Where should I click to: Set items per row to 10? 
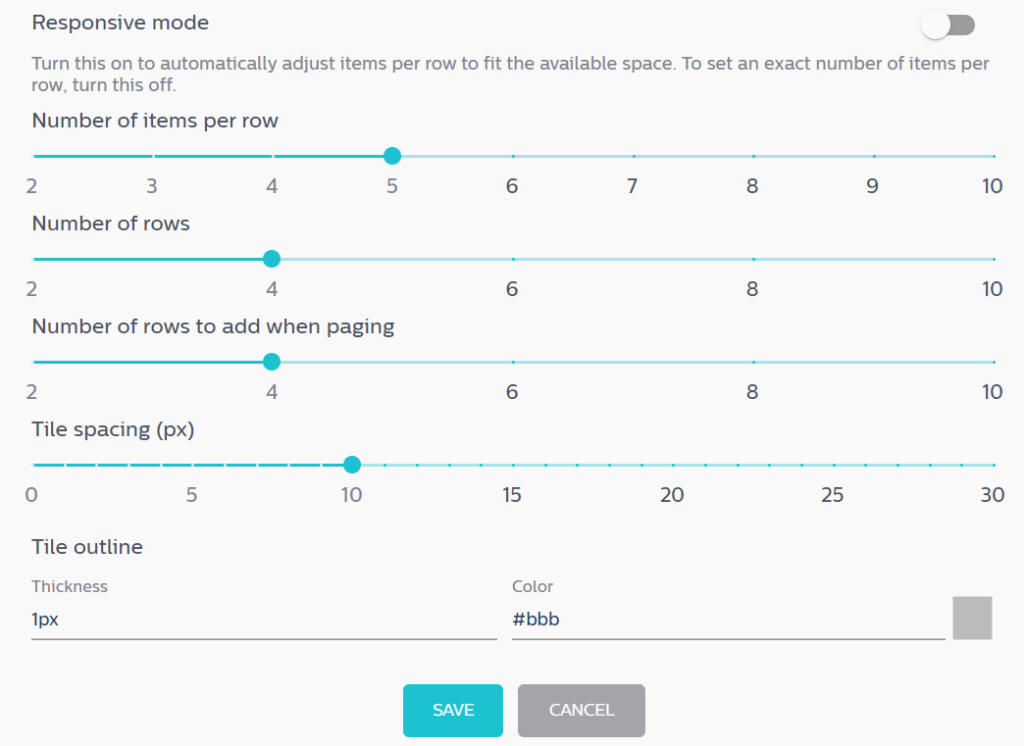pos(993,156)
